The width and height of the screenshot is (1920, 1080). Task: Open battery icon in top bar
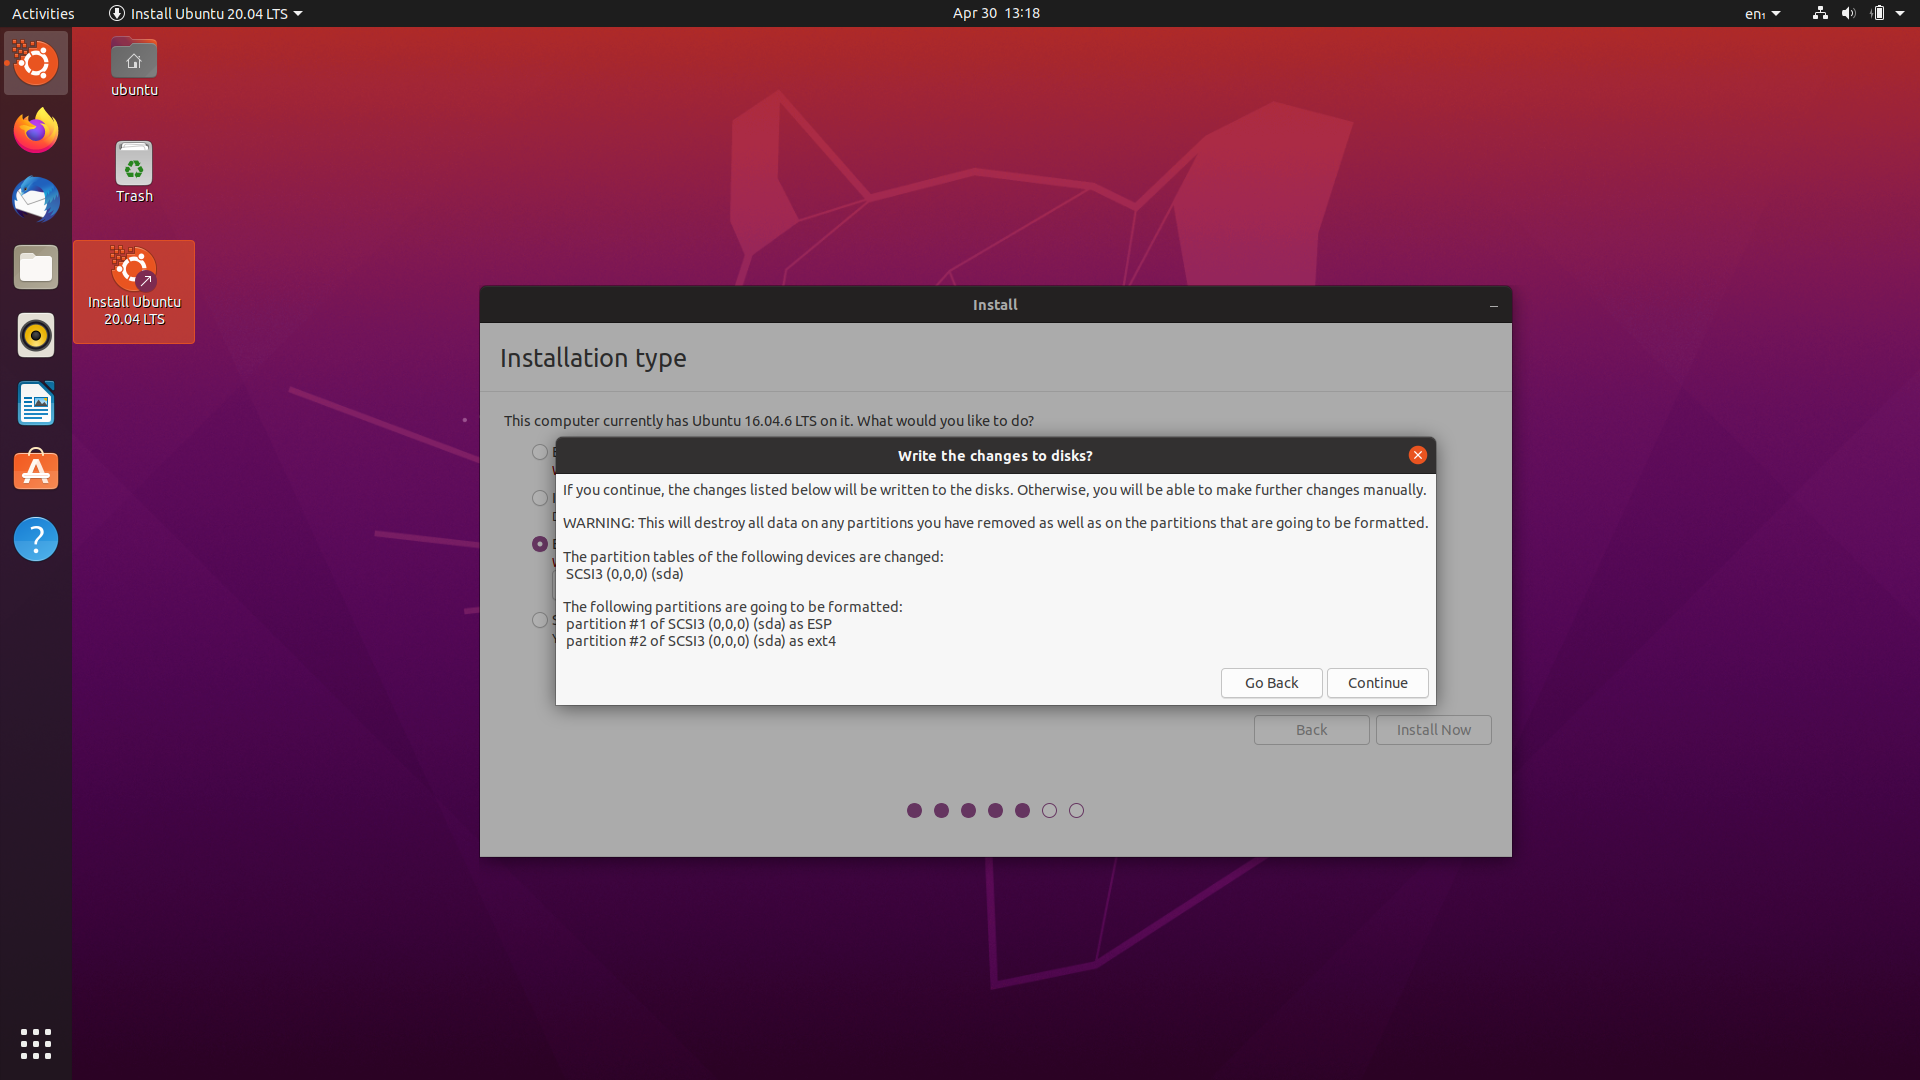click(x=1877, y=13)
